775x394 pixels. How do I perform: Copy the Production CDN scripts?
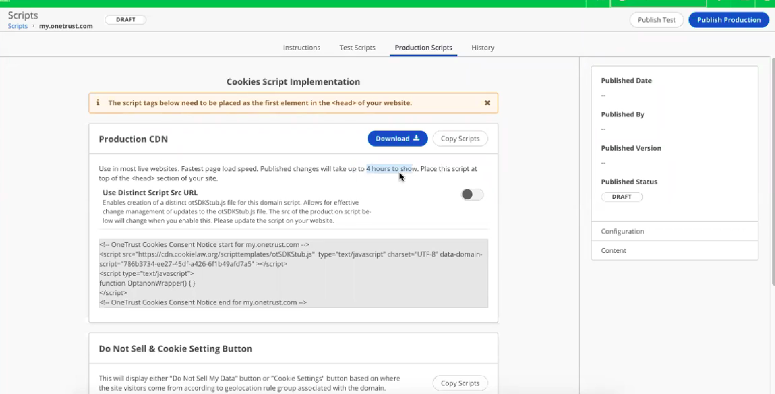point(460,138)
